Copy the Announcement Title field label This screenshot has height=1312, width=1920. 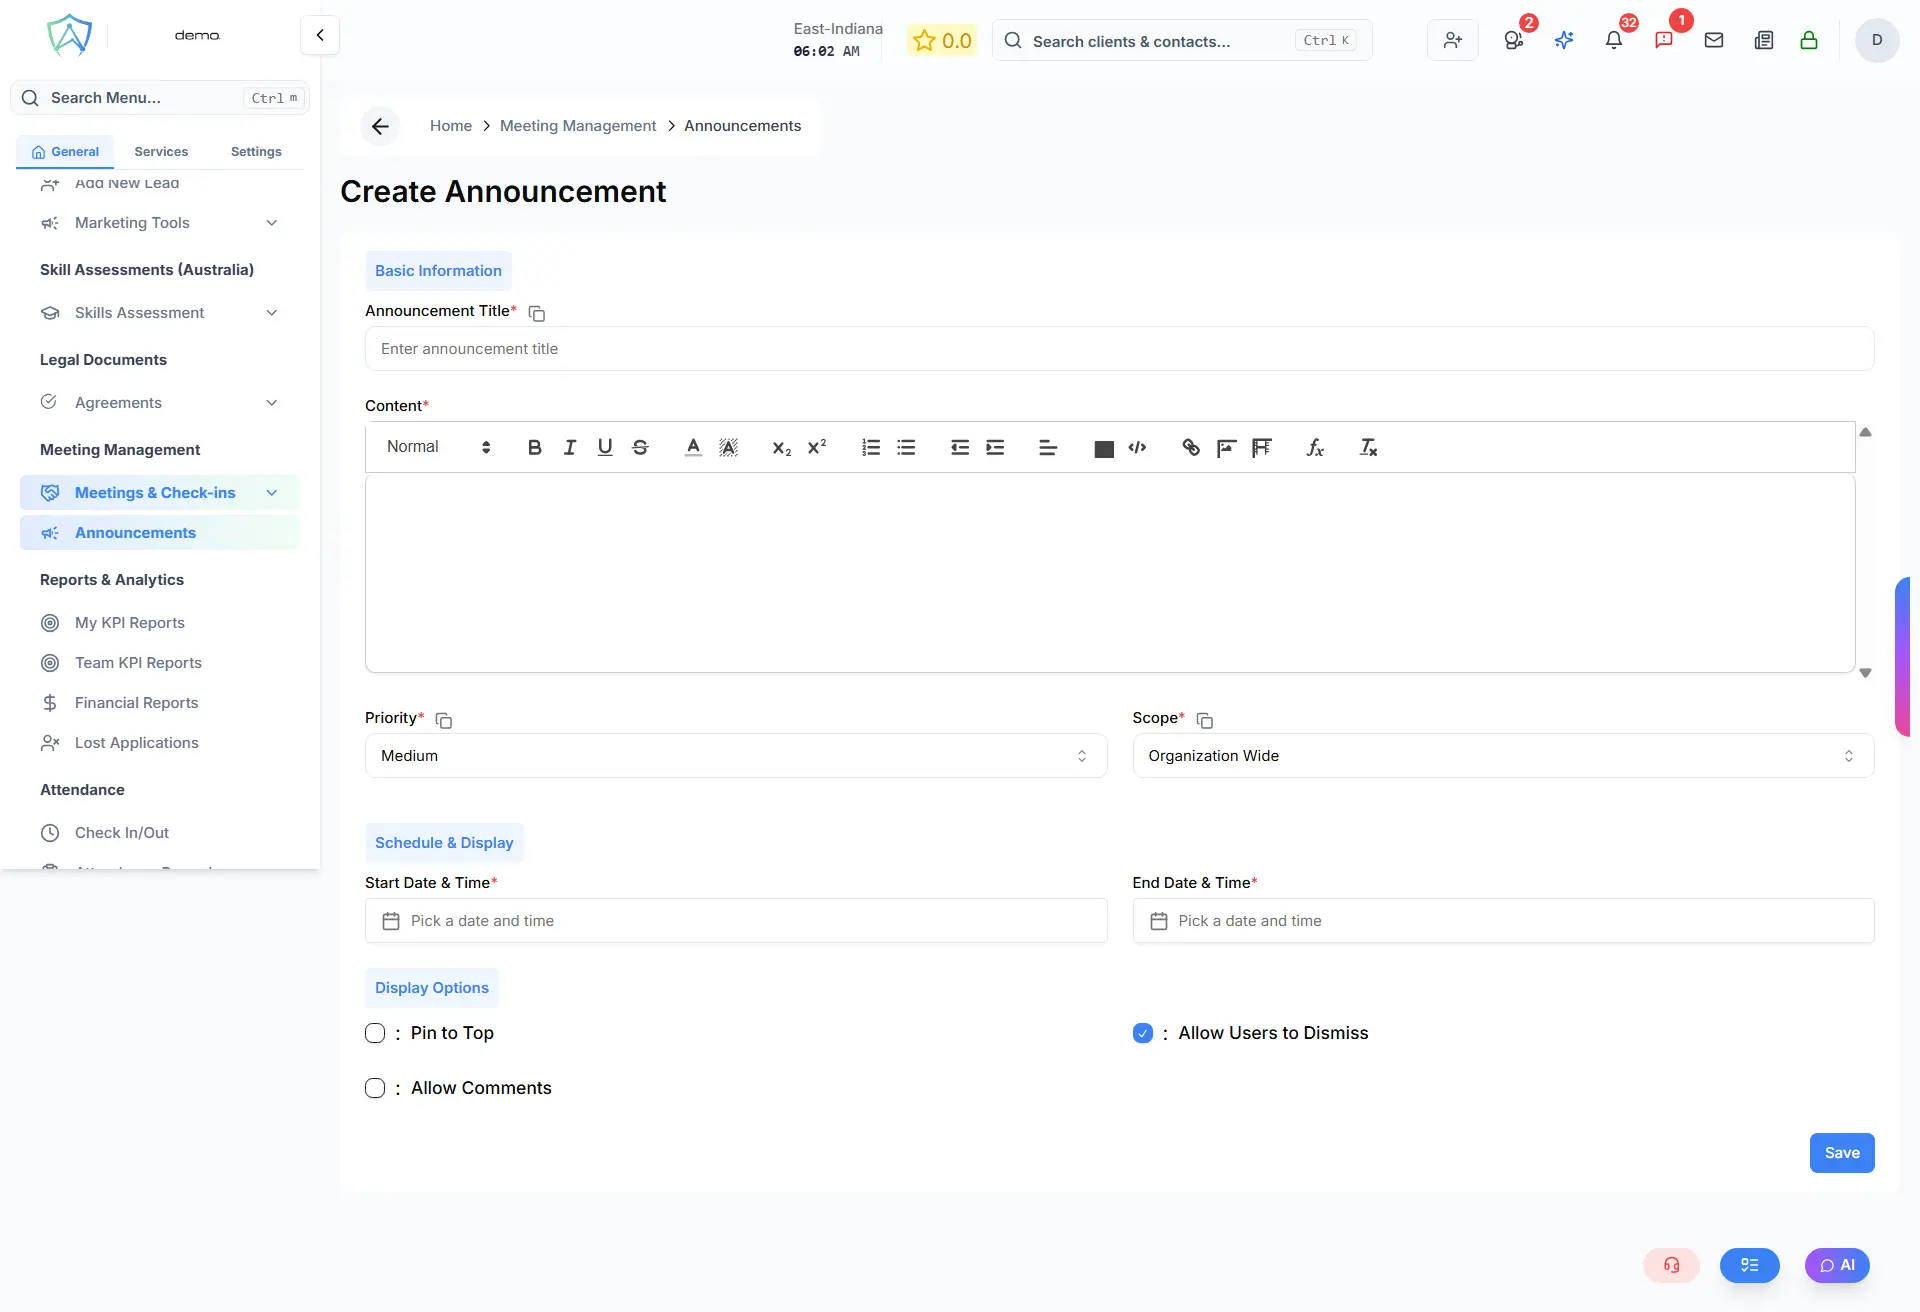[536, 313]
